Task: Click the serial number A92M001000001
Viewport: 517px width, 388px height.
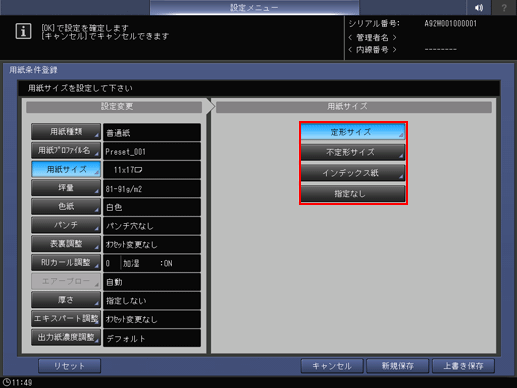Action: [x=450, y=24]
